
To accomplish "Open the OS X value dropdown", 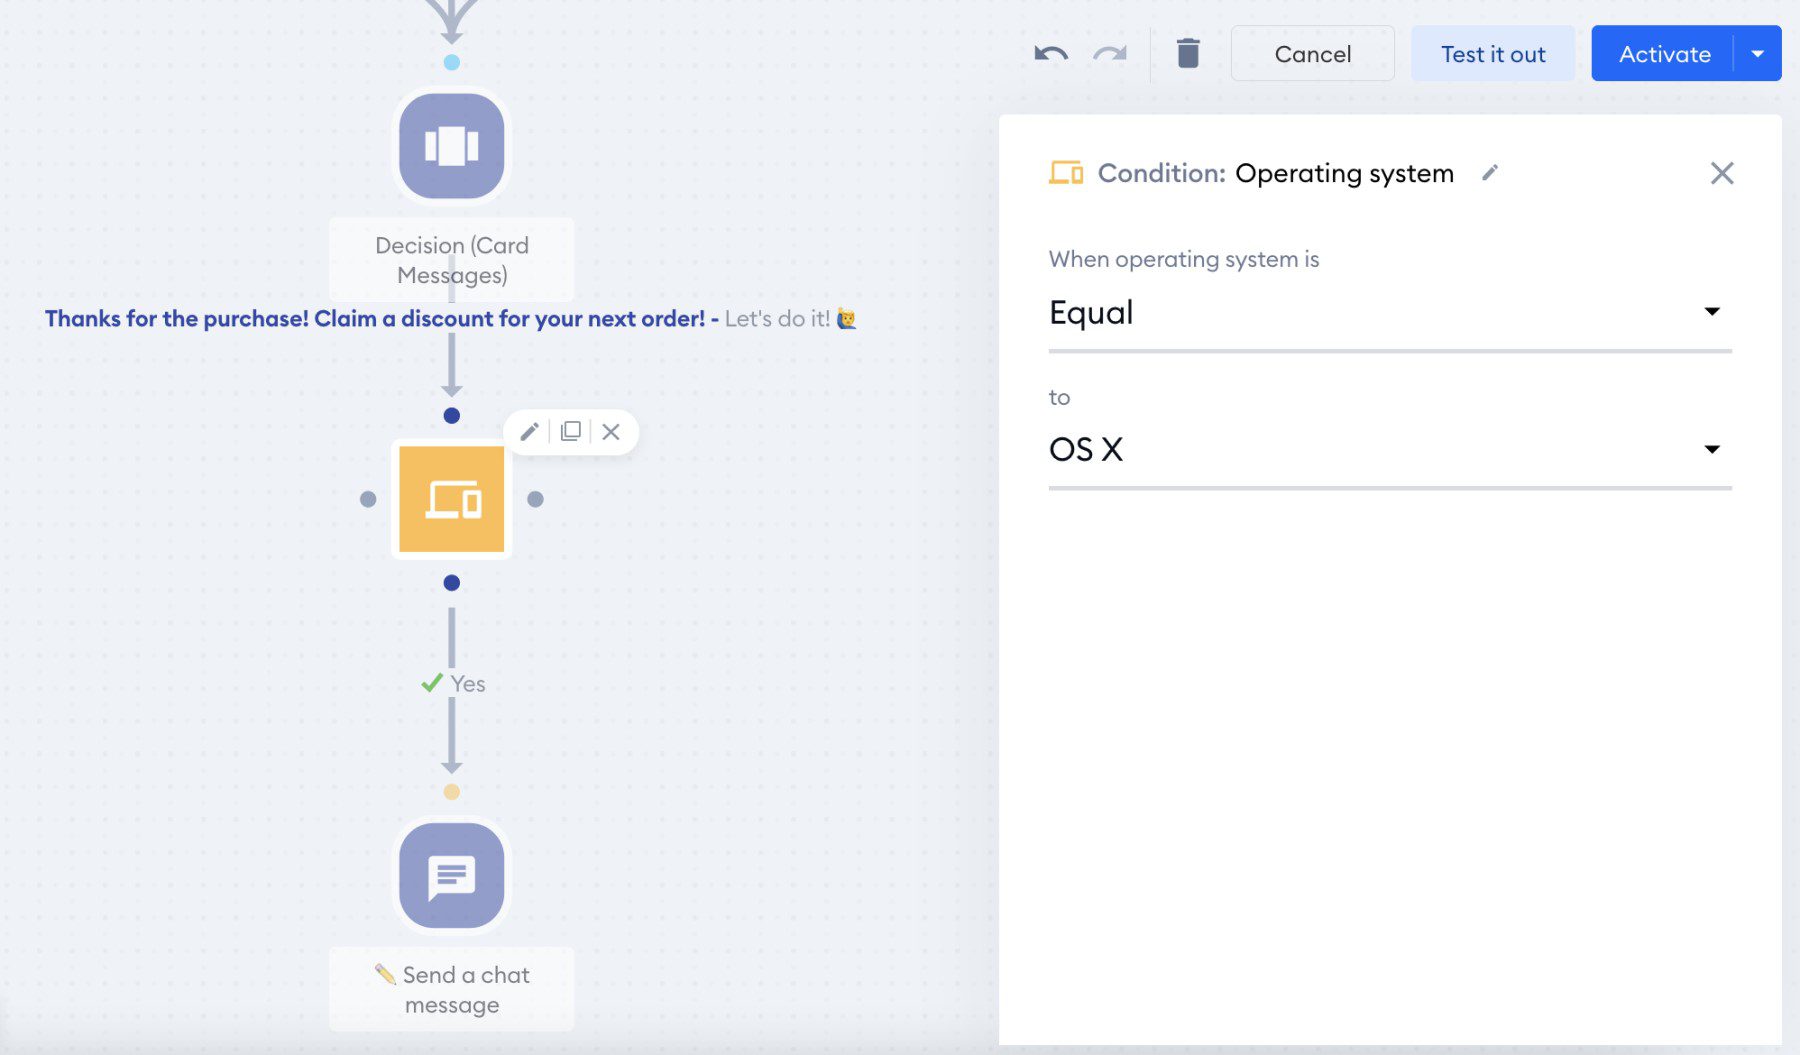I will click(1712, 448).
